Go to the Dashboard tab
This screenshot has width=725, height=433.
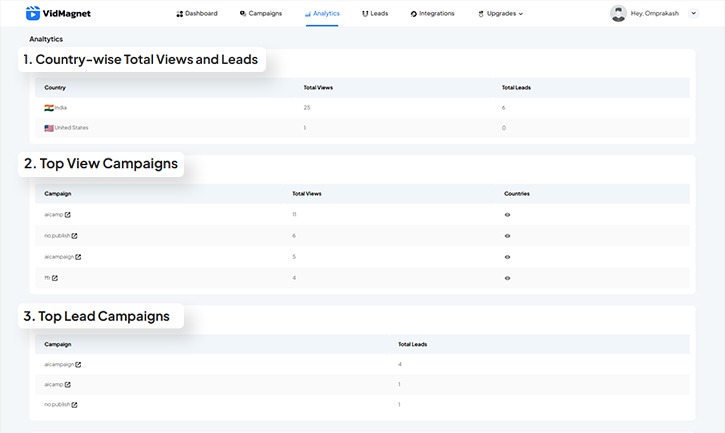coord(197,14)
